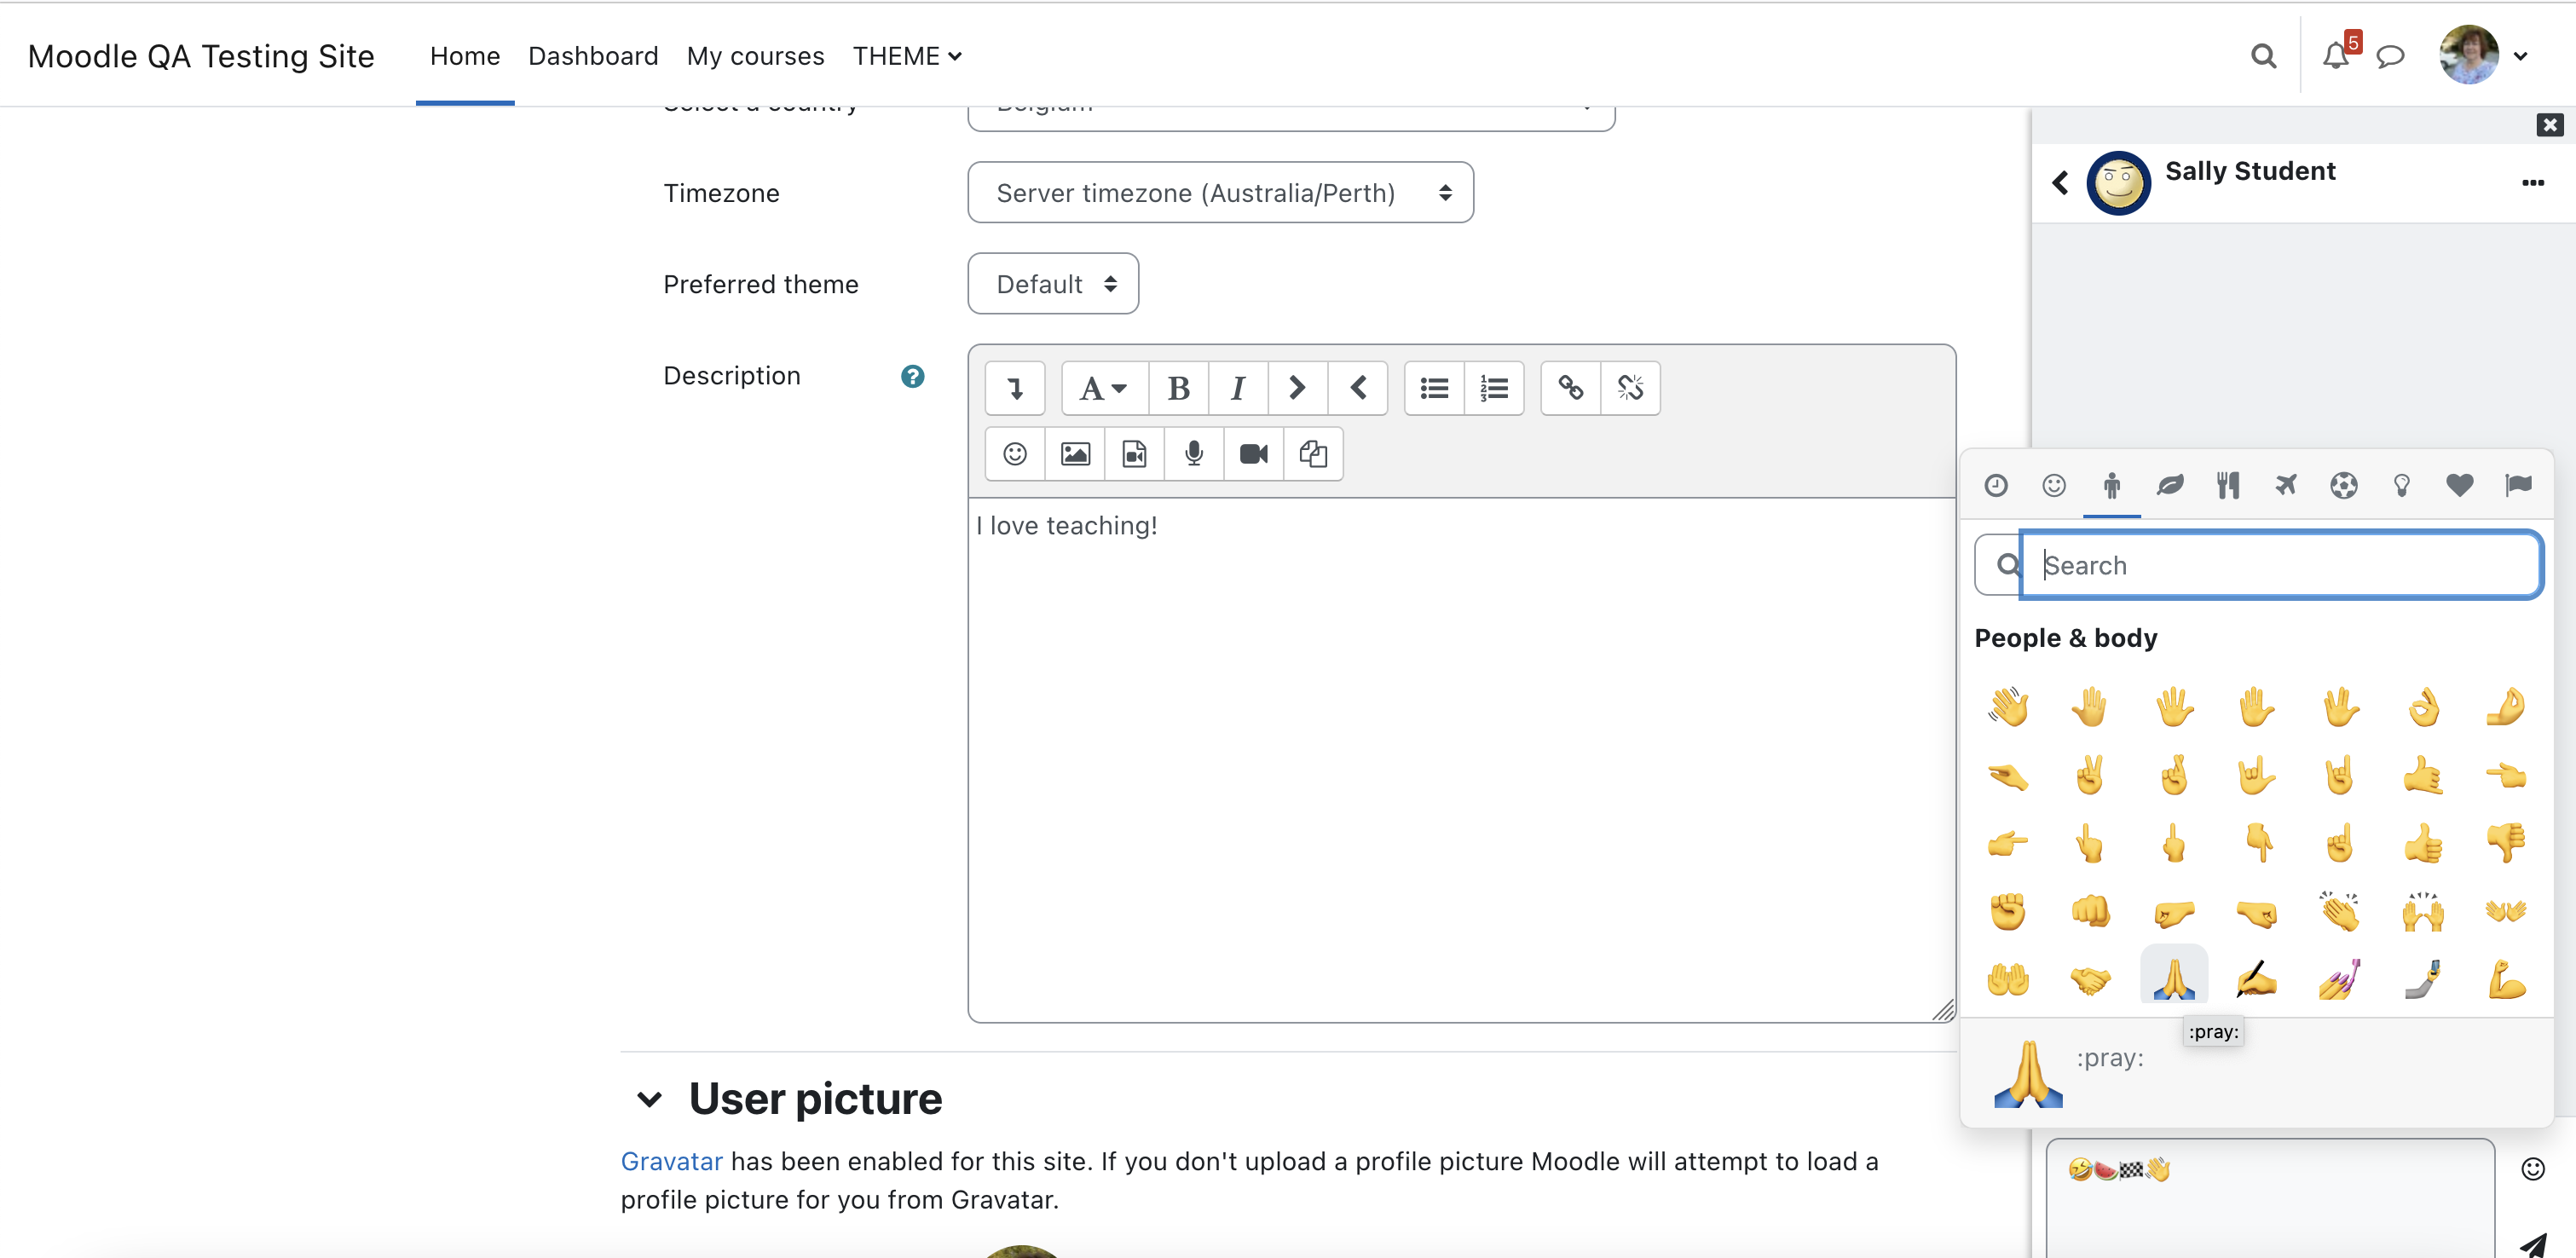Select the raised fist emoji

[2007, 911]
